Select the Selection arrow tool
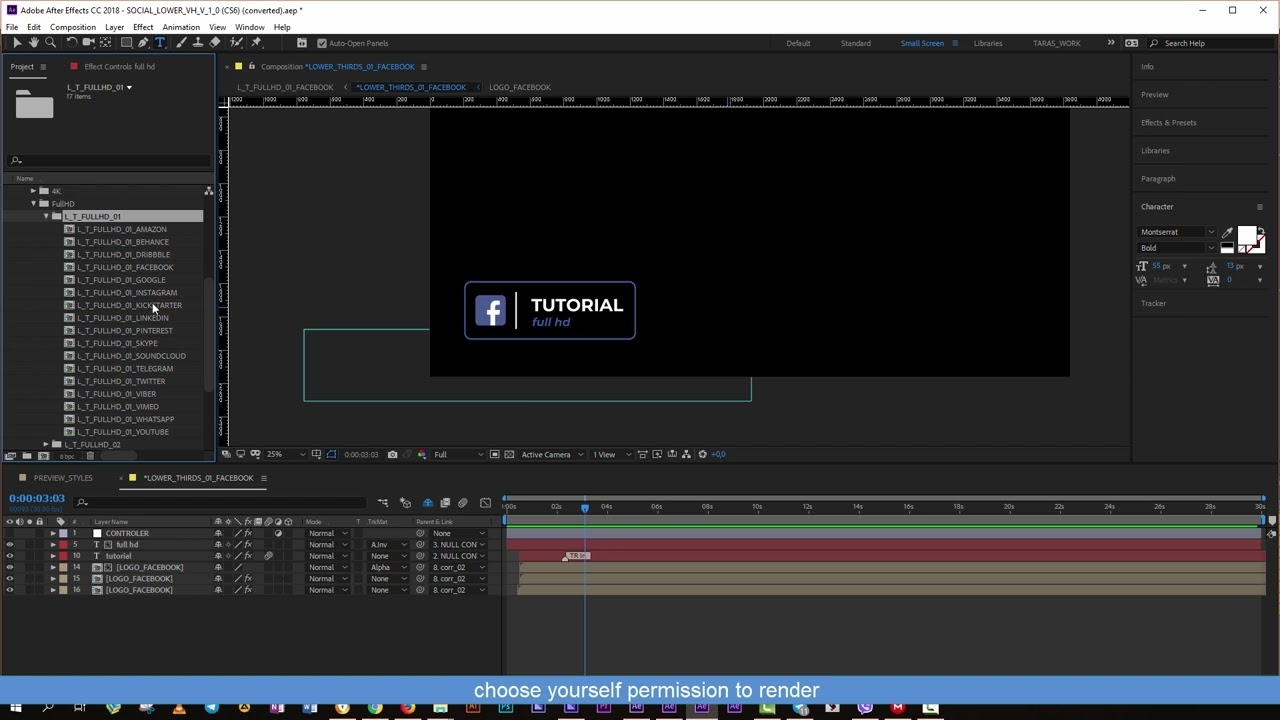 (16, 43)
